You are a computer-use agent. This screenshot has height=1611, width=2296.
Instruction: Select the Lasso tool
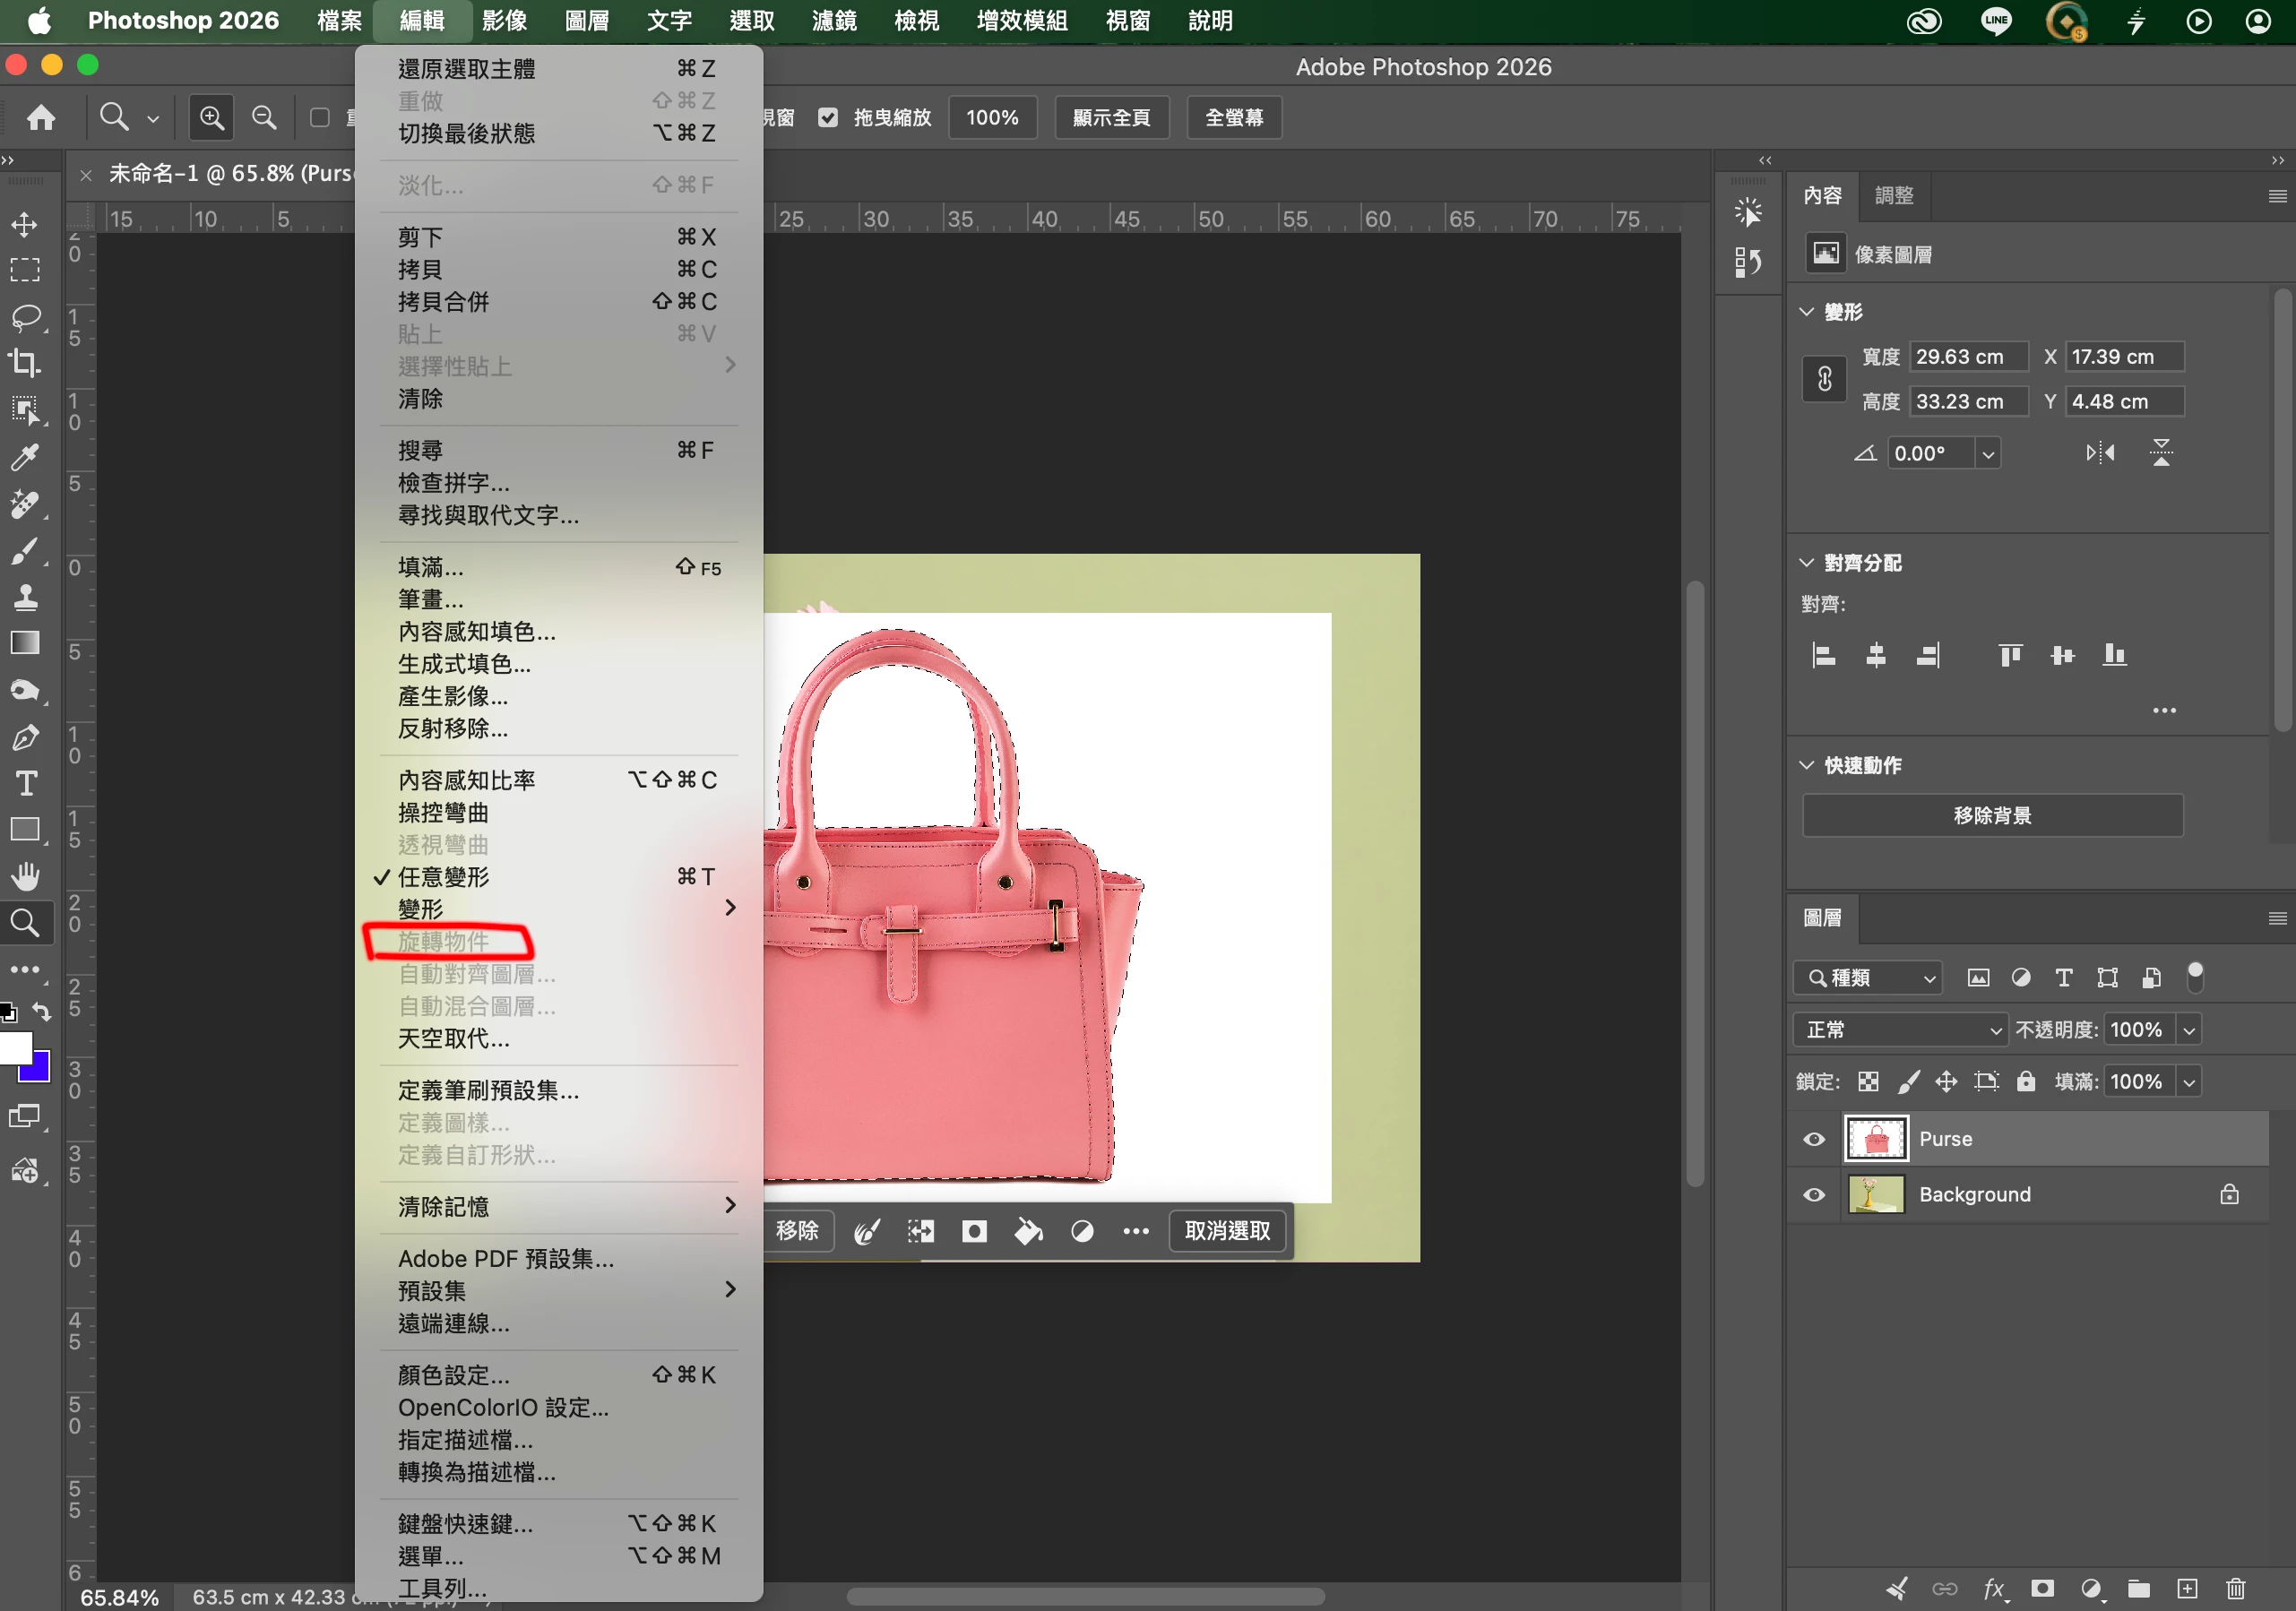pos(25,317)
